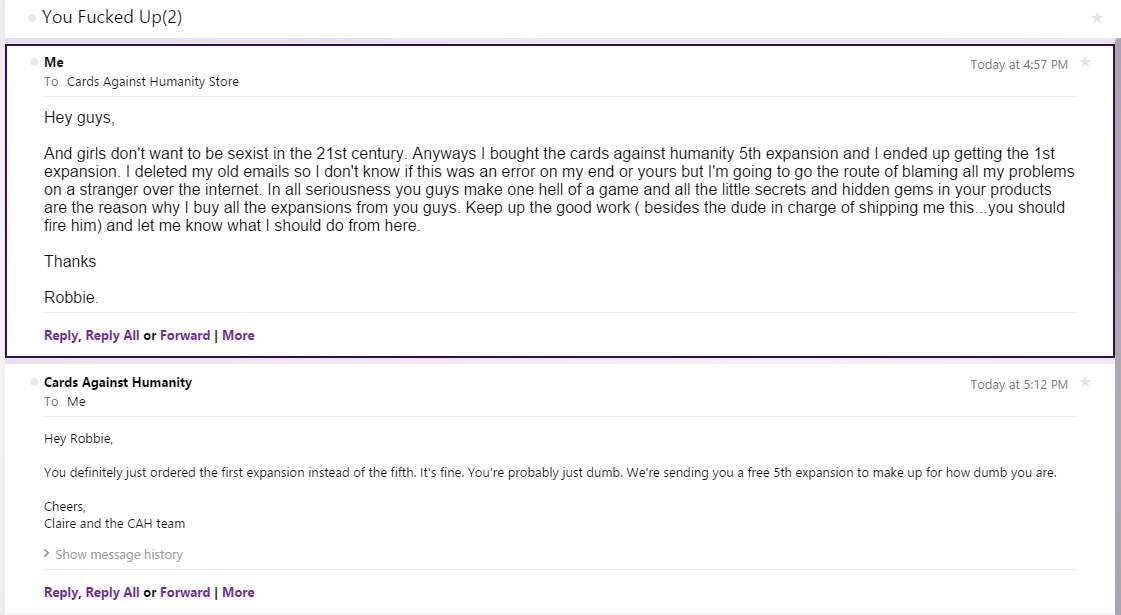
Task: Star the message sent by Me
Action: pos(1086,63)
